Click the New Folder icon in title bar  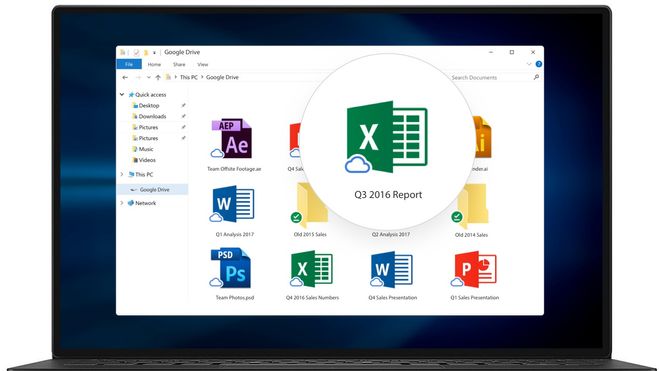tap(146, 52)
